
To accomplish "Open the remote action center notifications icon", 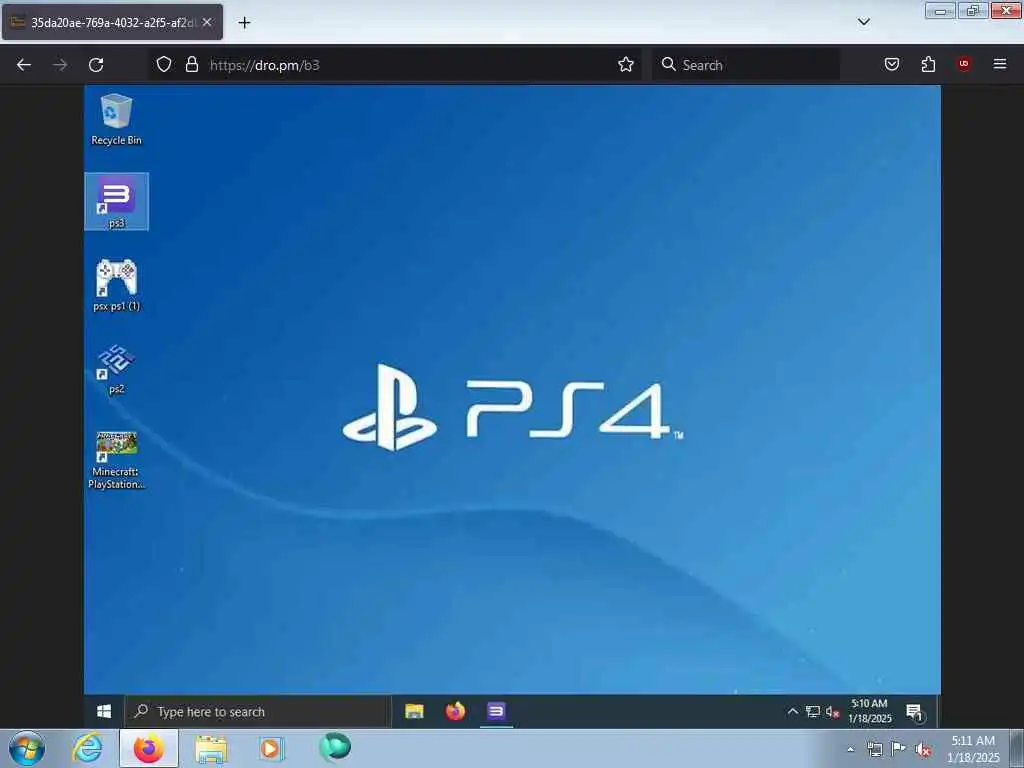I will point(914,712).
